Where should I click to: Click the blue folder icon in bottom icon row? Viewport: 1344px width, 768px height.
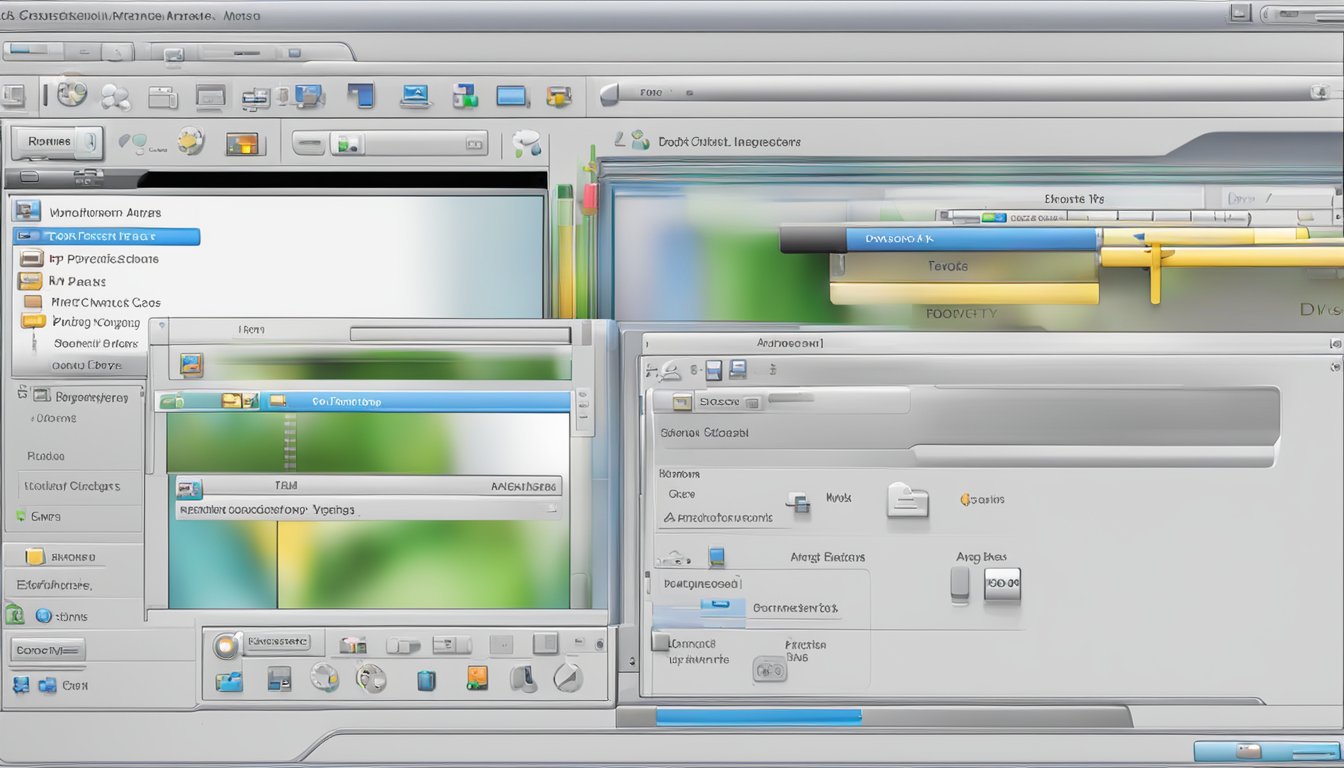tap(229, 681)
